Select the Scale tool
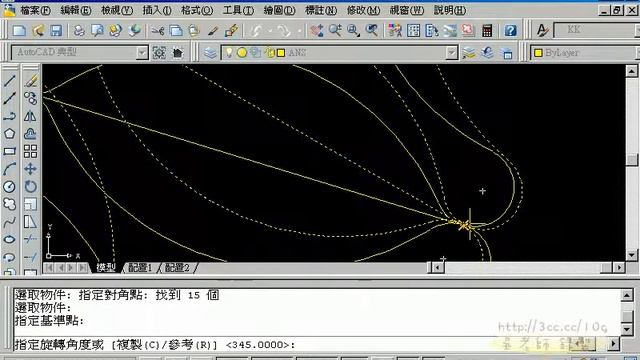 click(31, 204)
